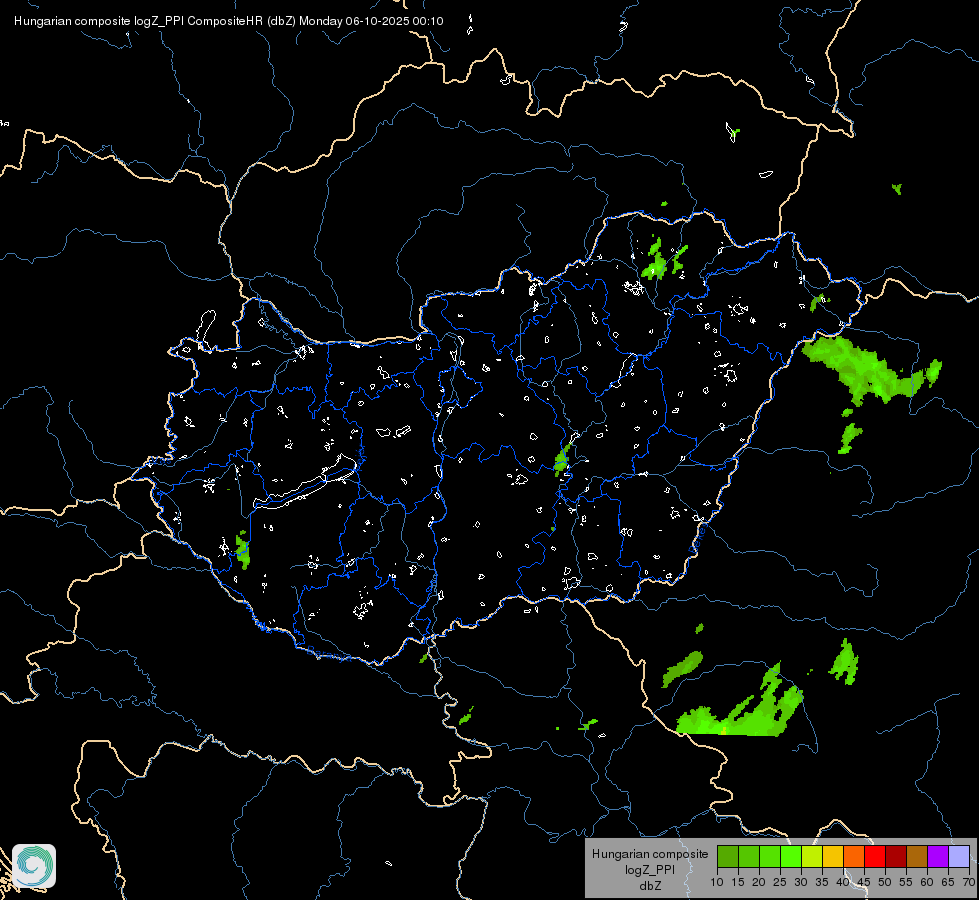Click the legend scale value '10'
979x900 pixels.
point(717,883)
